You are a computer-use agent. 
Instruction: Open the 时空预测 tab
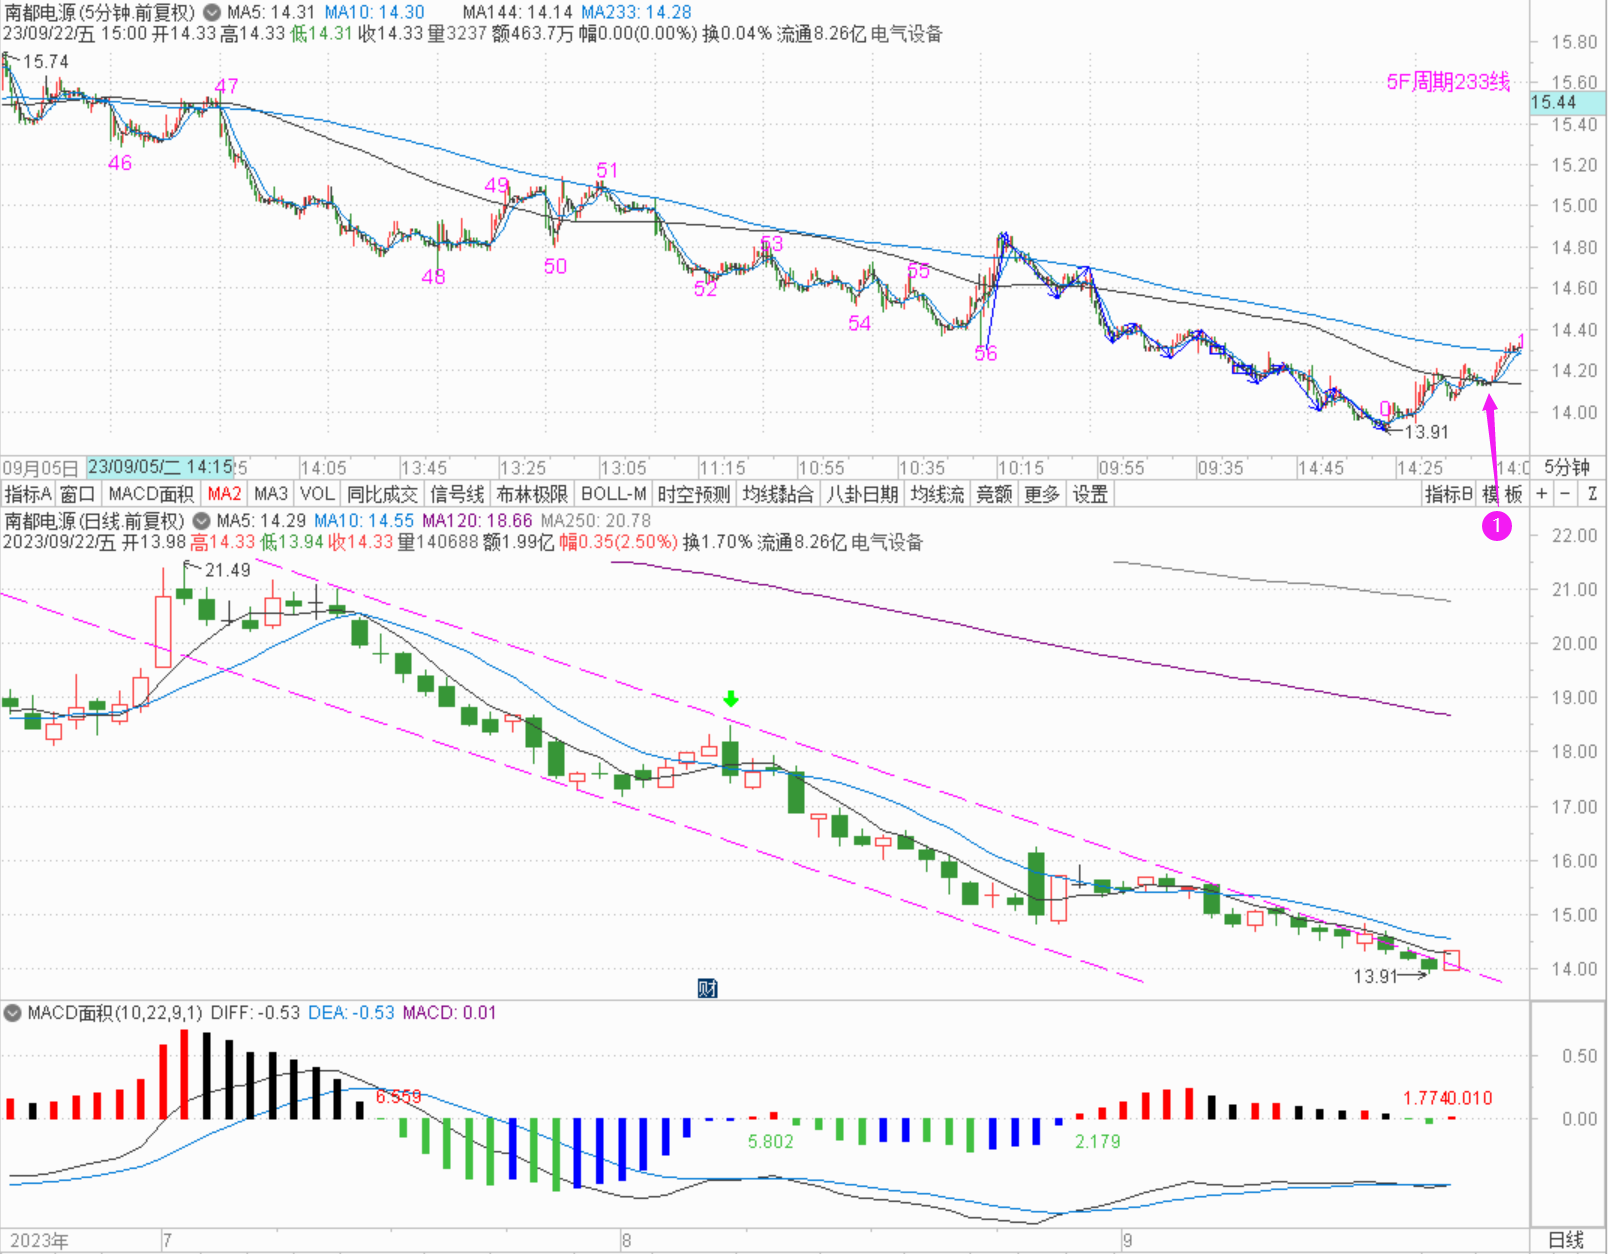click(693, 494)
